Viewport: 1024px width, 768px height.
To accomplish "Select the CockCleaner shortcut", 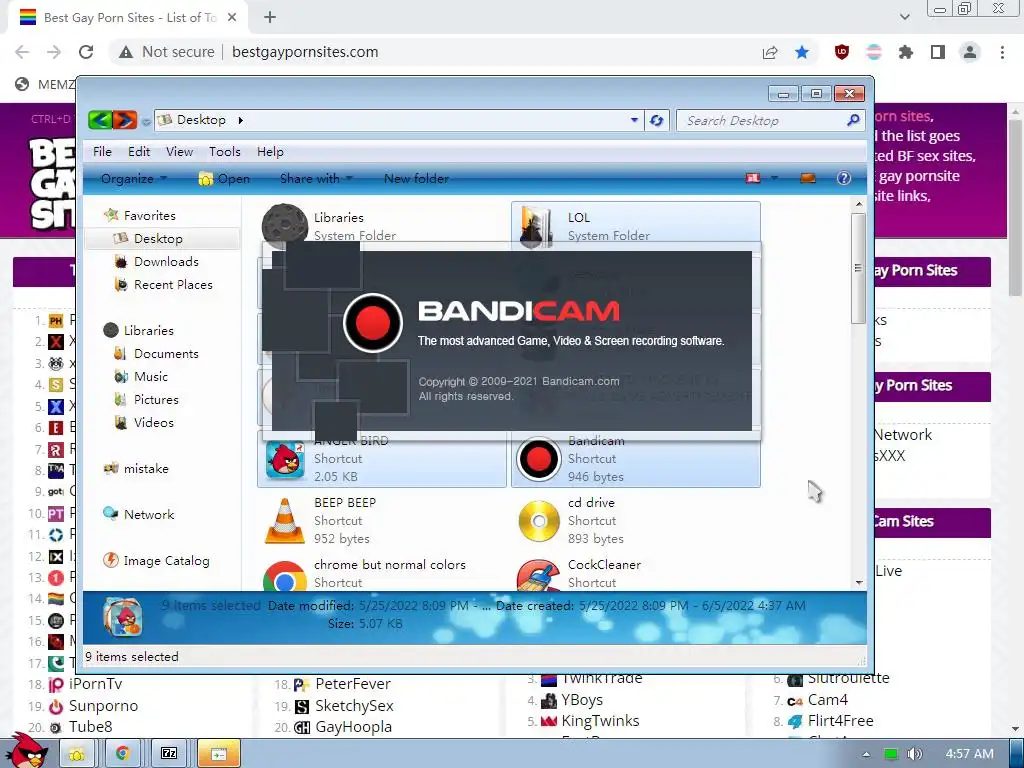I will pyautogui.click(x=635, y=573).
